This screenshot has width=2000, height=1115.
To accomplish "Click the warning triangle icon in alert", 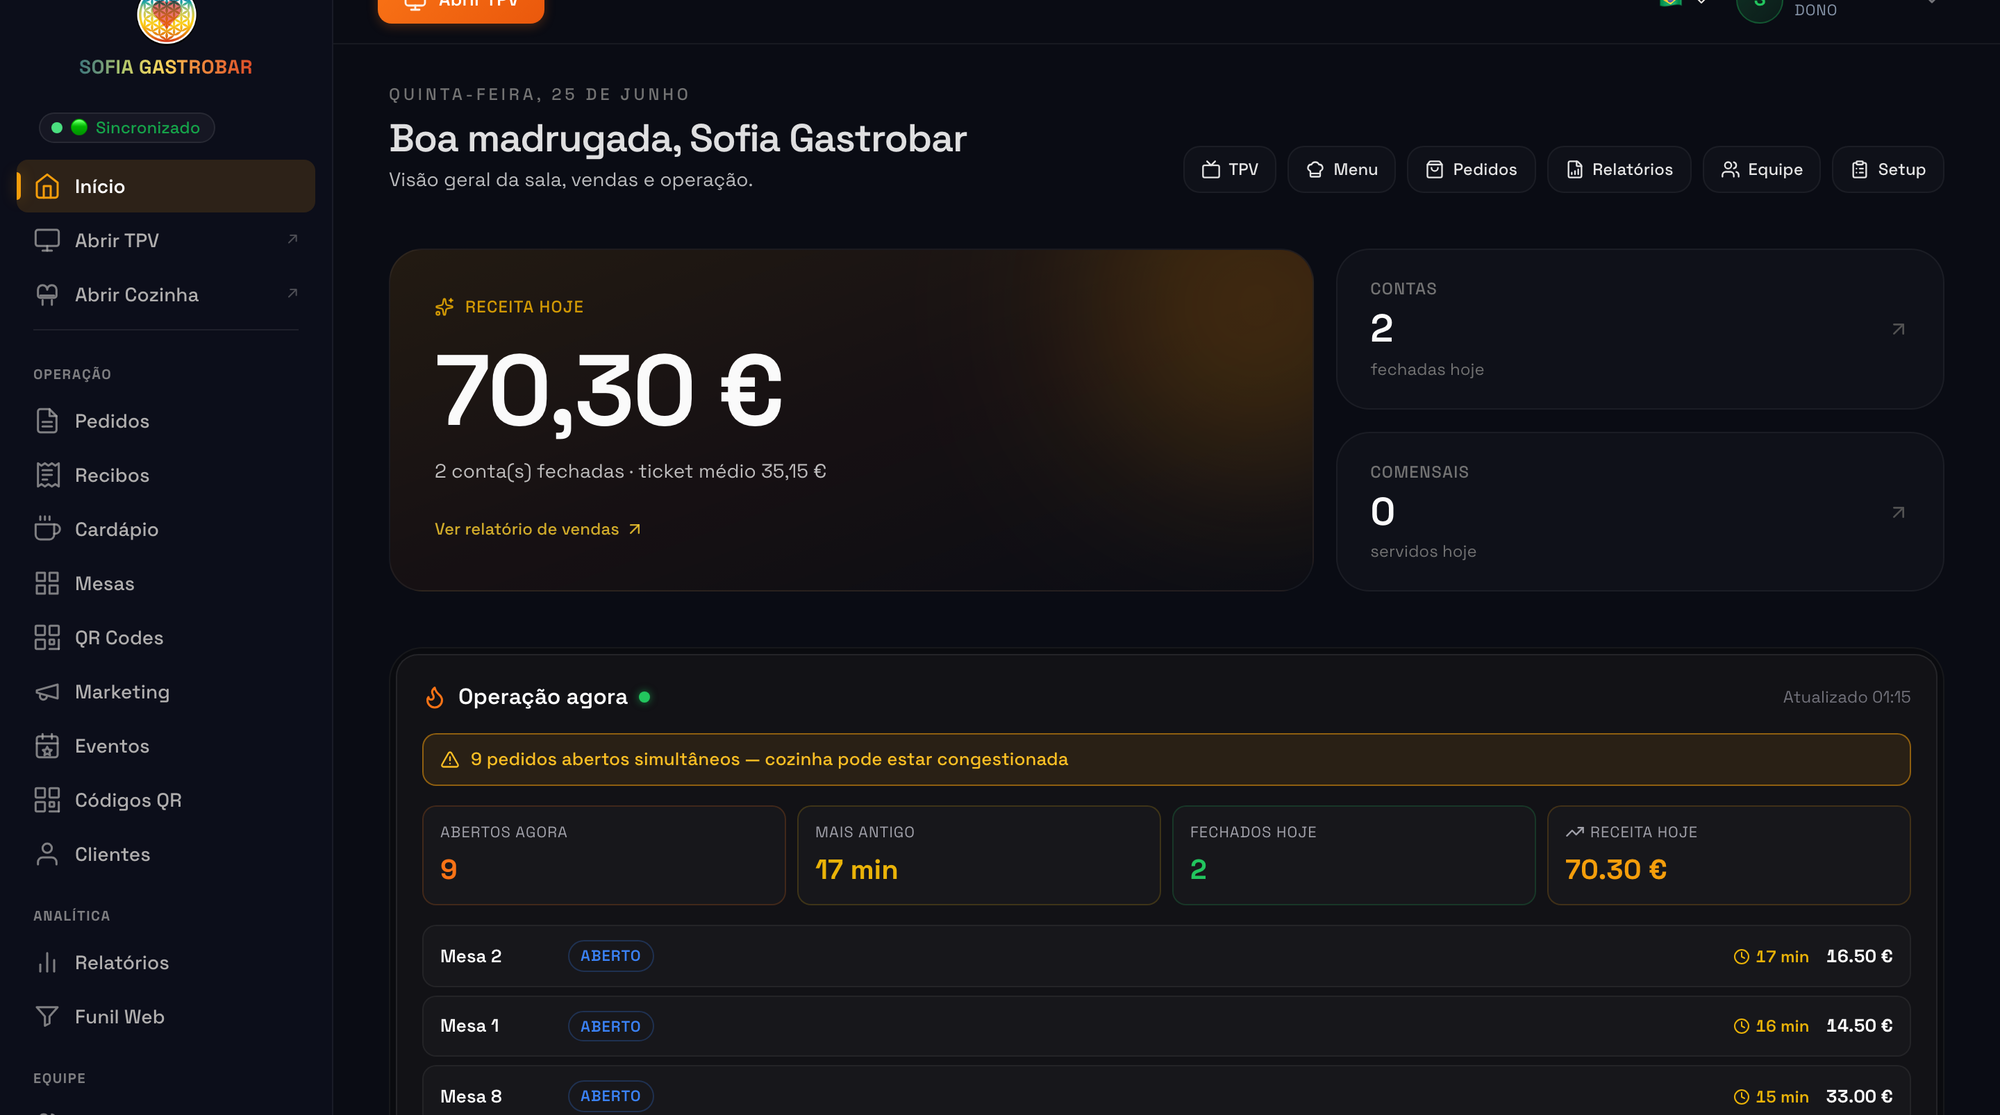I will [x=450, y=759].
